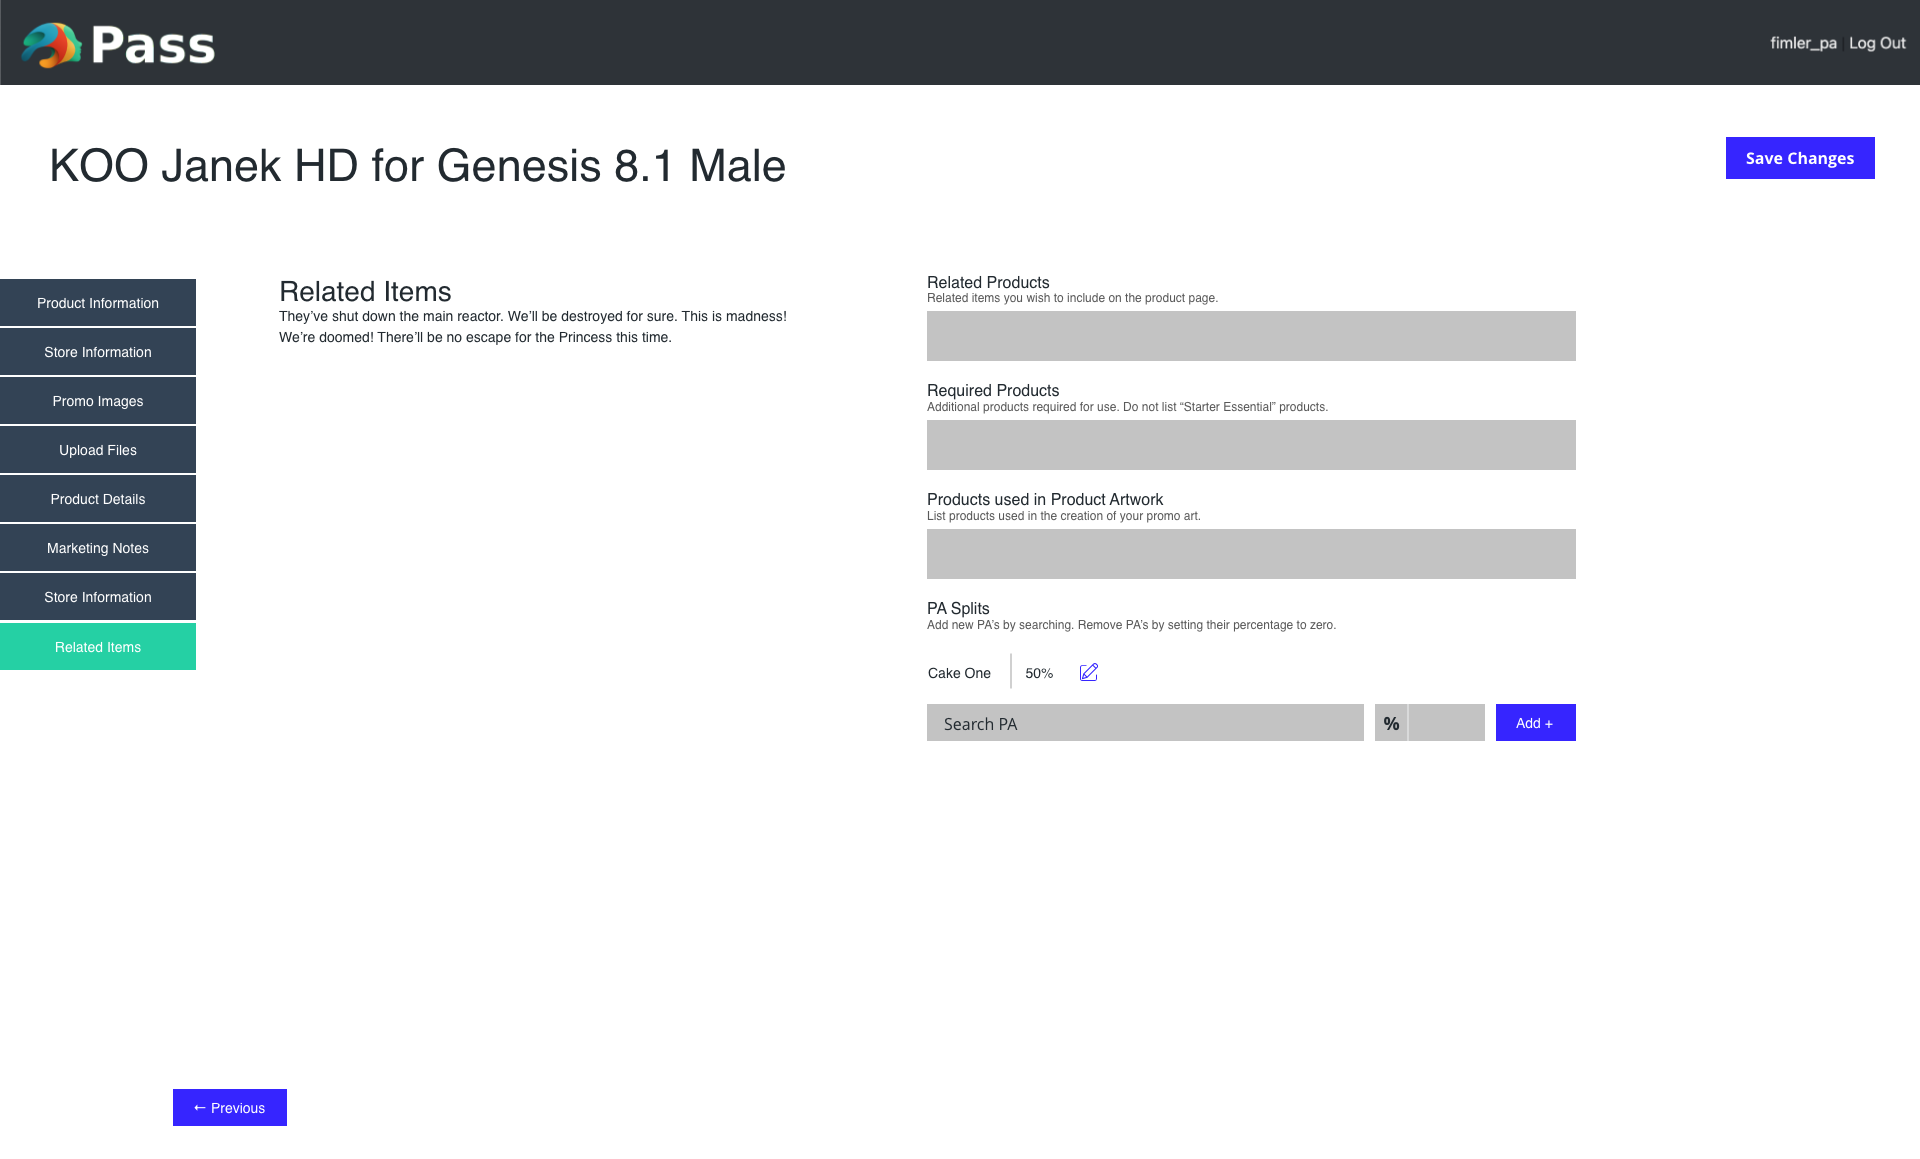Screen dimensions: 1920x1159
Task: Edit Cake One's 50% split using pencil icon
Action: (x=1089, y=672)
